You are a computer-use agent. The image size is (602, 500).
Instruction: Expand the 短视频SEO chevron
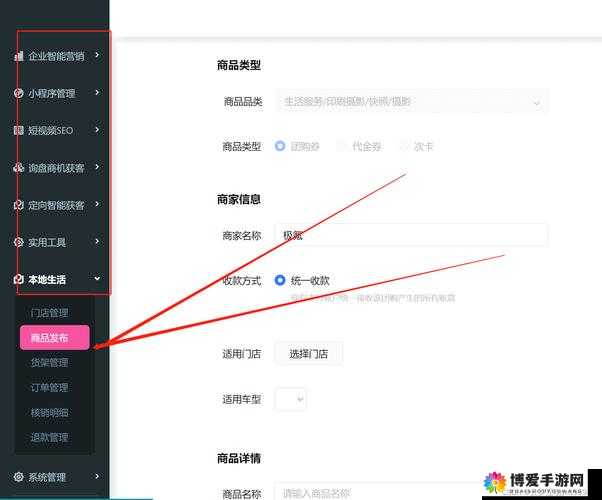97,129
